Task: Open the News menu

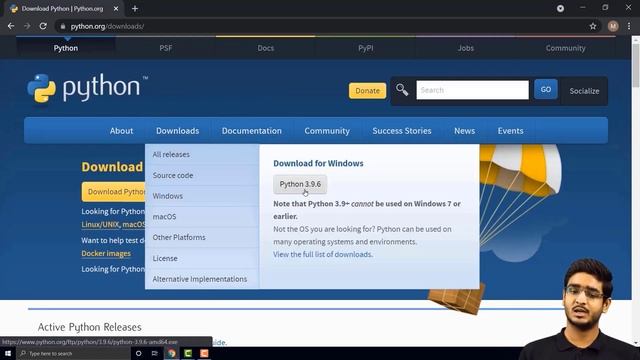Action: click(x=464, y=131)
